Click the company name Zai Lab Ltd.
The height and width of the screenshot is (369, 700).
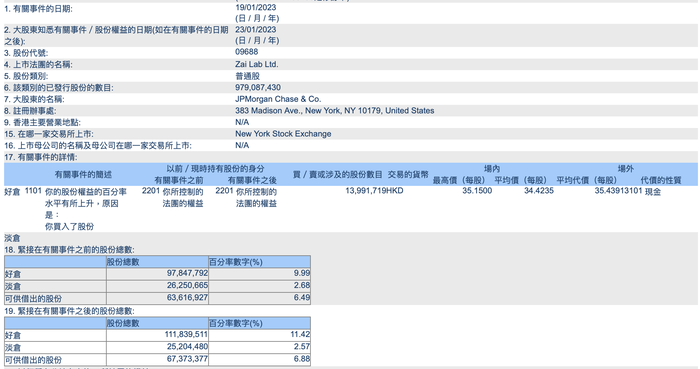click(257, 64)
